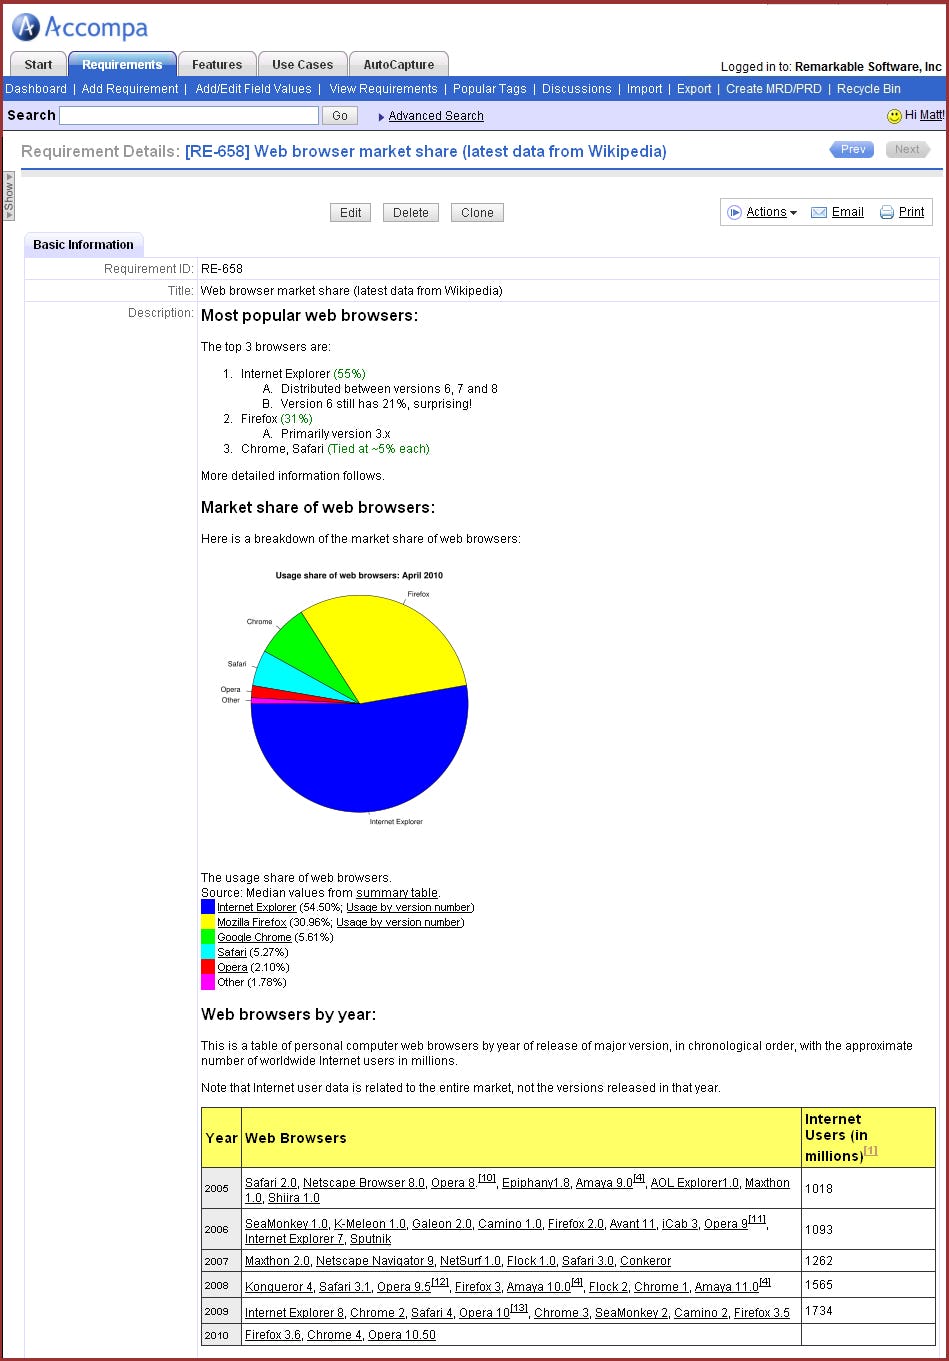Click the yellow Mozilla Firefox legend square
This screenshot has height=1361, width=949.
pos(206,922)
